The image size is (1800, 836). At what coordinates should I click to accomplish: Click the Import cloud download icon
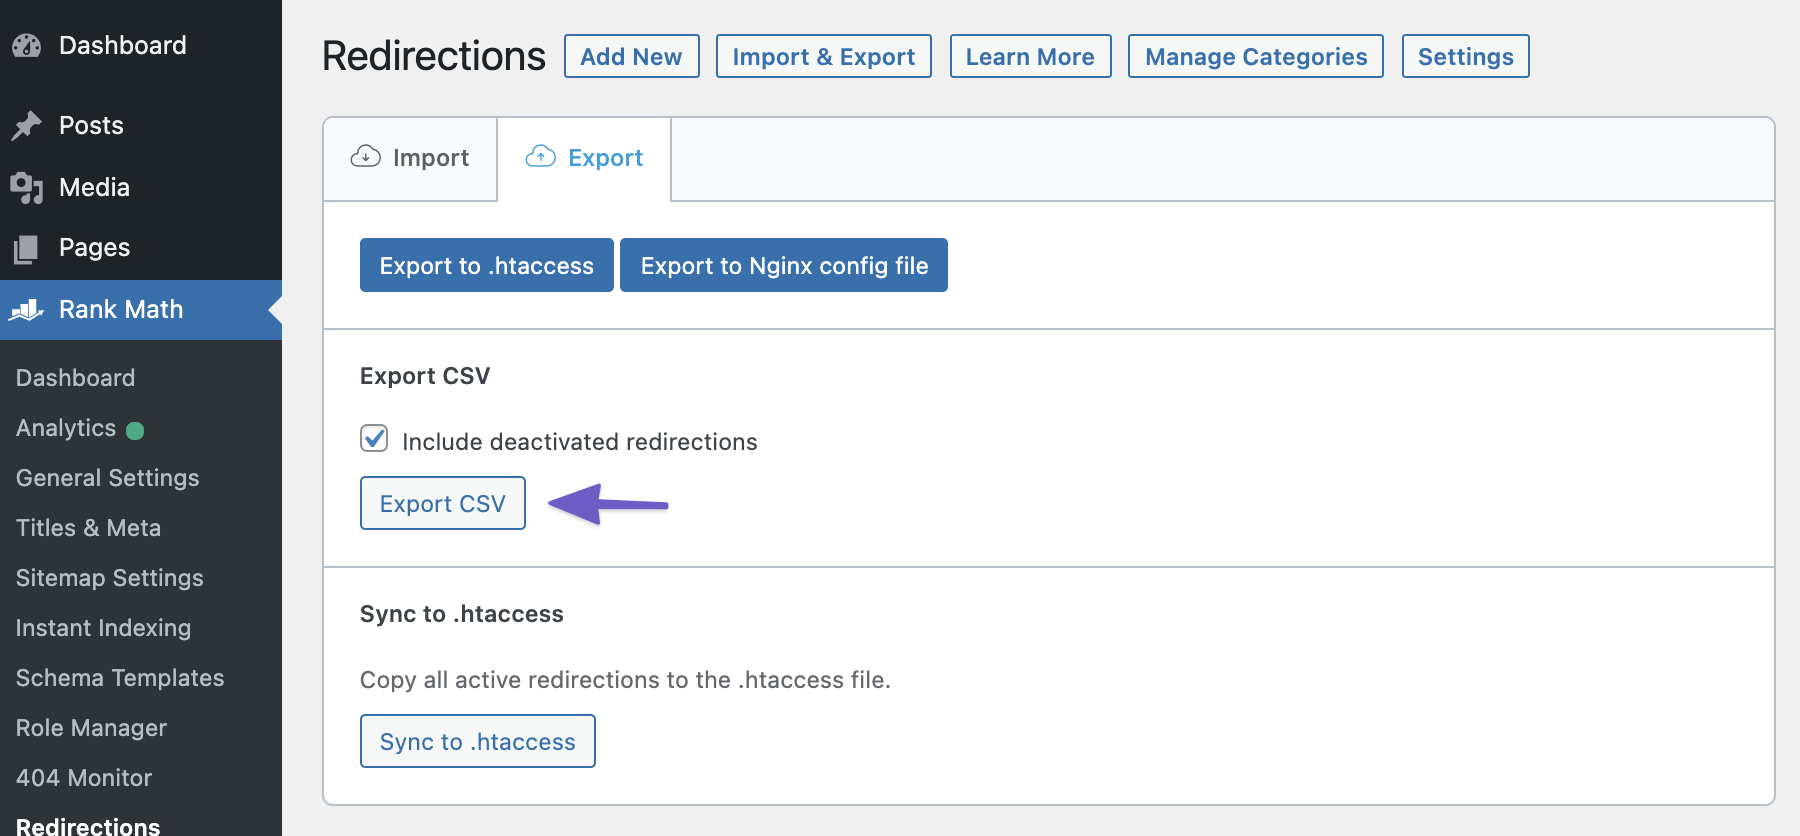(366, 157)
